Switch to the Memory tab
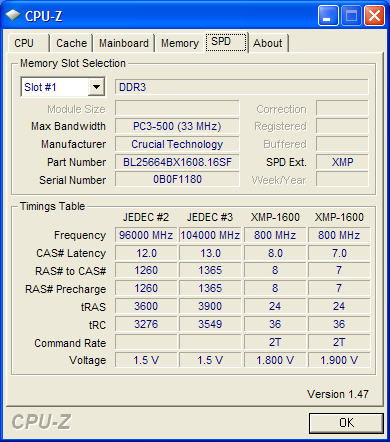390x442 pixels. [x=180, y=43]
